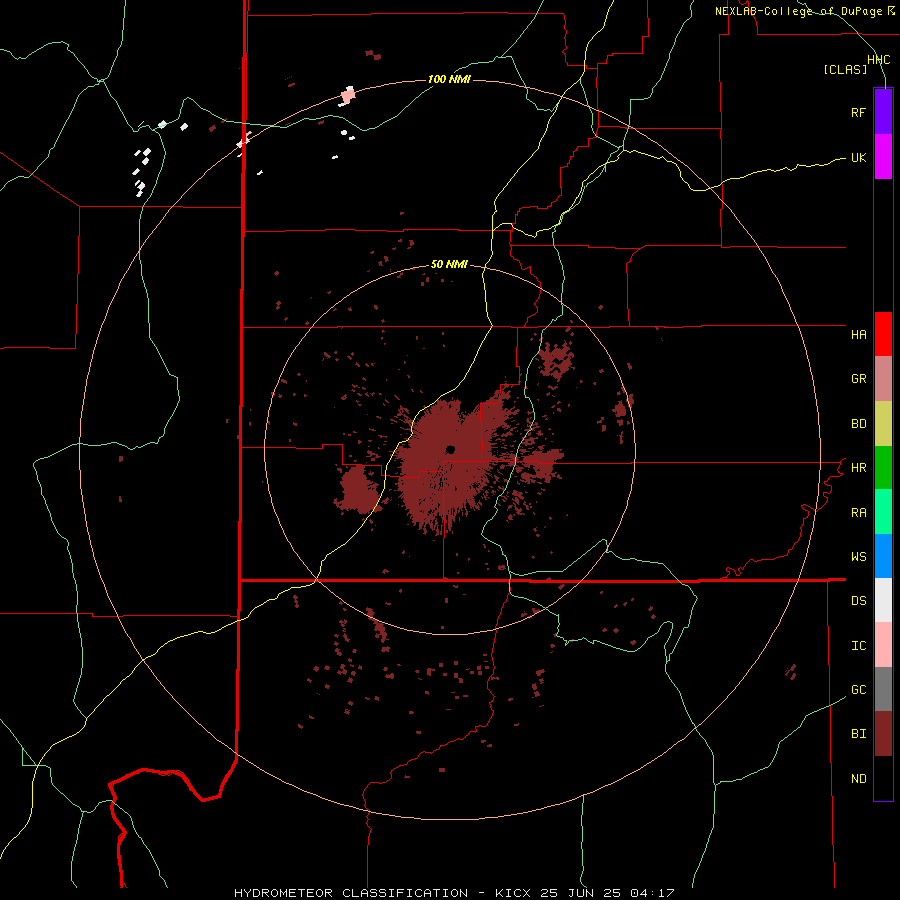Click the HHC product code label

[x=878, y=60]
